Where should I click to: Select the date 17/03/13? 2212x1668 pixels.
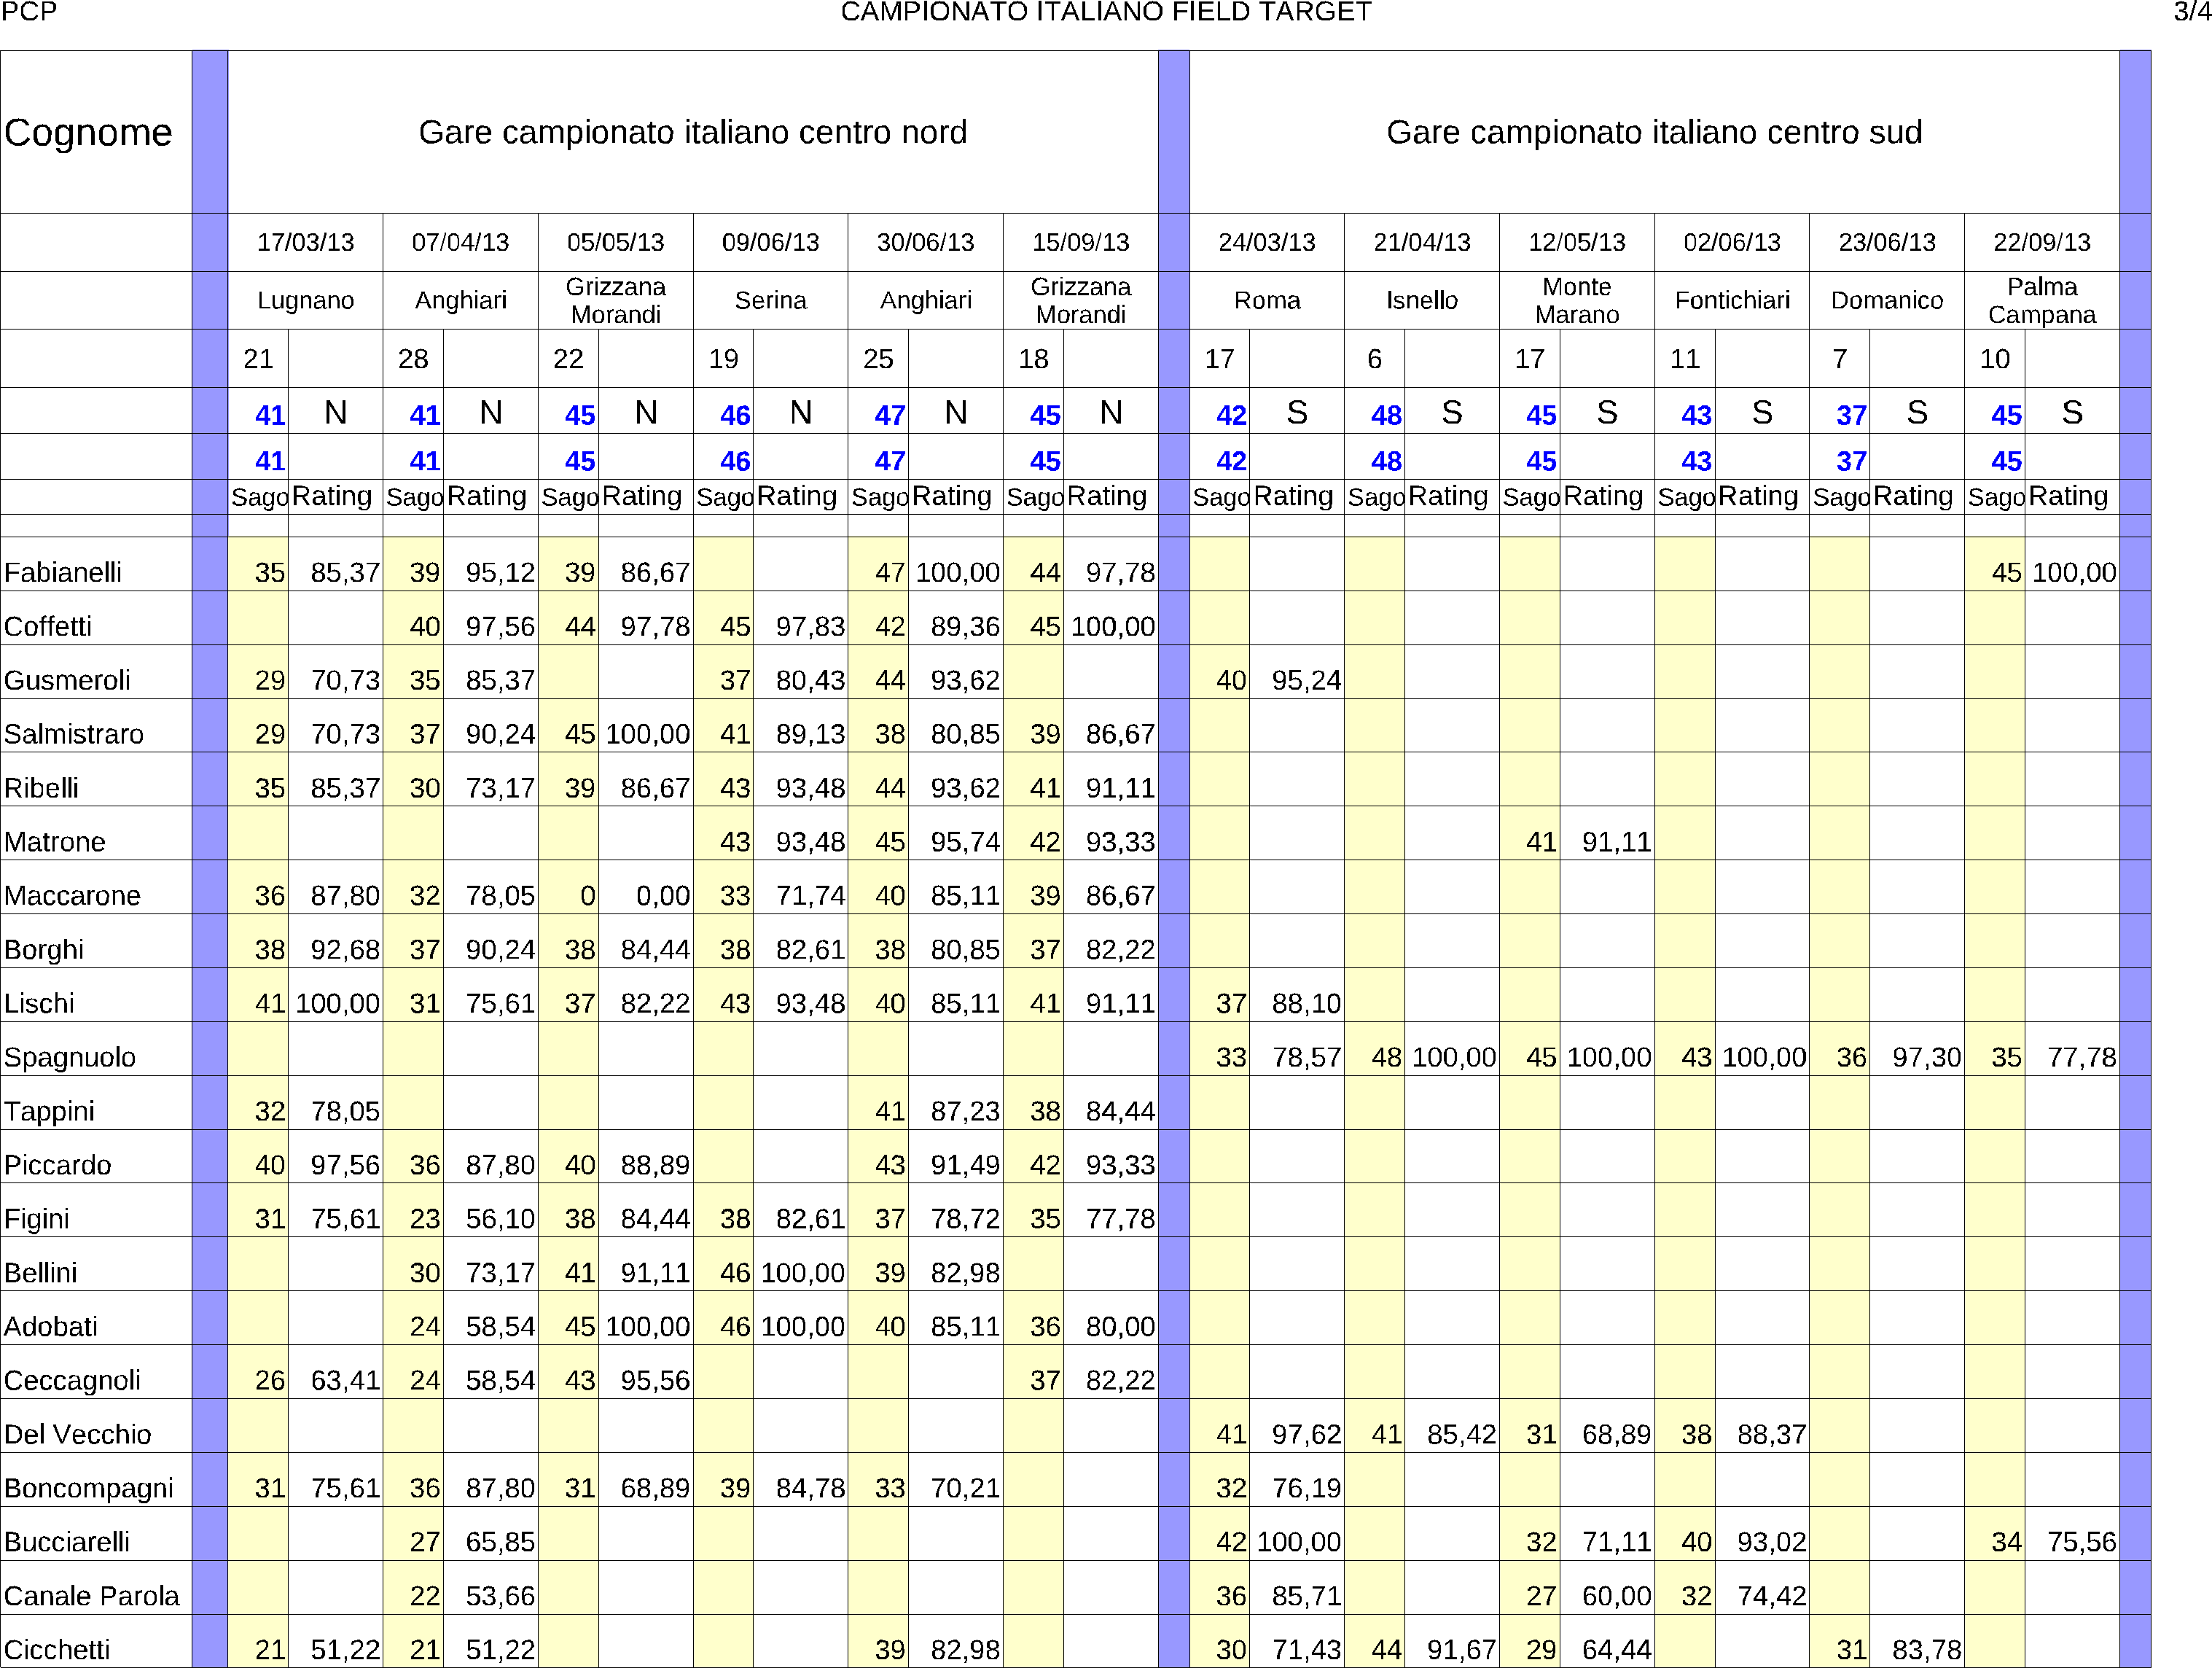(x=305, y=242)
